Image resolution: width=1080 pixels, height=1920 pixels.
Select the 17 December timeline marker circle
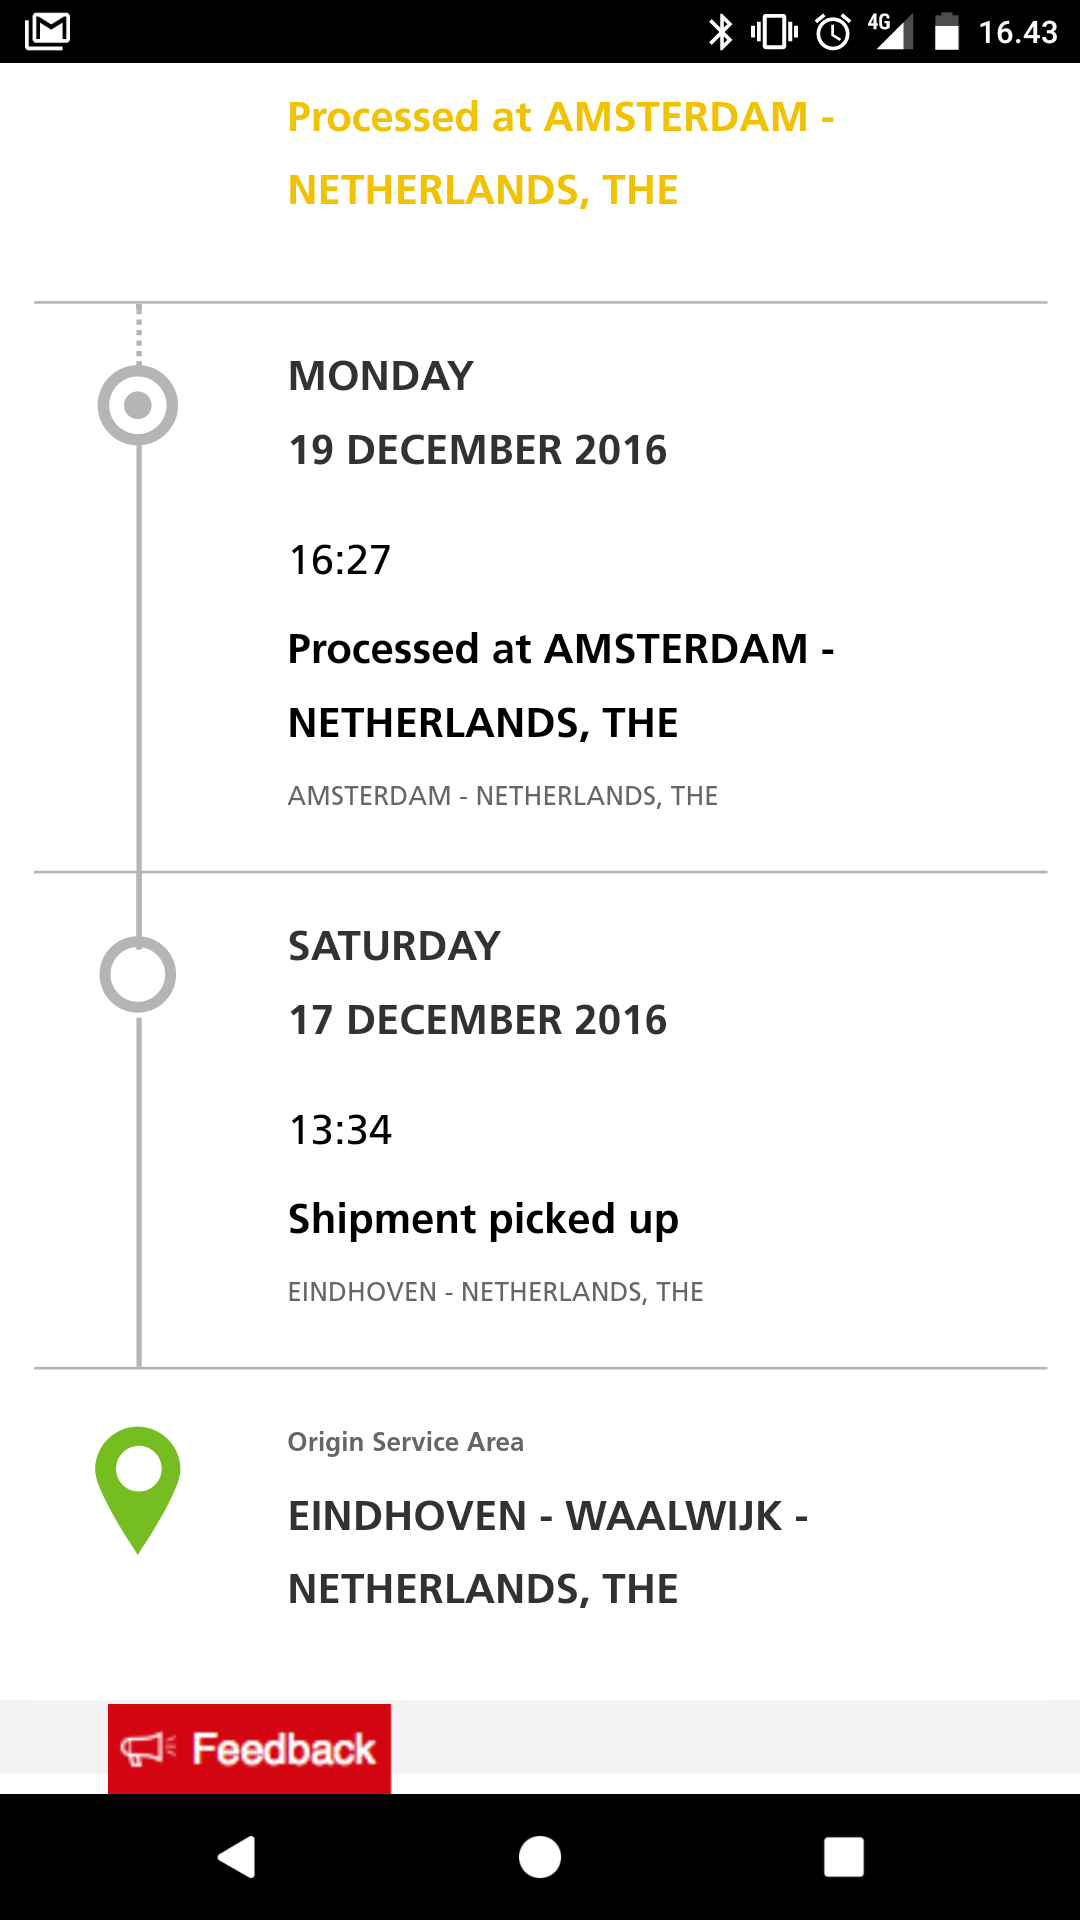coord(138,974)
